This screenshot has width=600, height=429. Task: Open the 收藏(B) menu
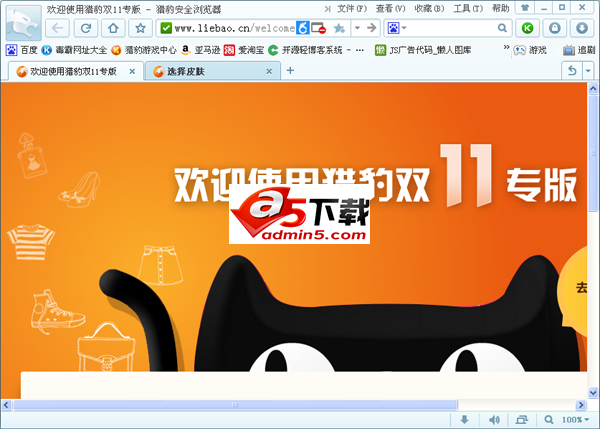429,8
